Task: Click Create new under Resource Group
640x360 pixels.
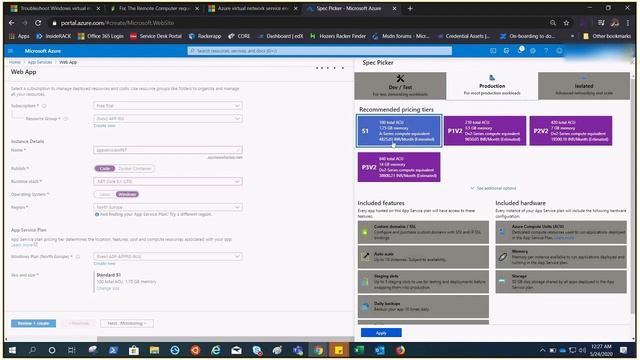Action: tap(104, 126)
